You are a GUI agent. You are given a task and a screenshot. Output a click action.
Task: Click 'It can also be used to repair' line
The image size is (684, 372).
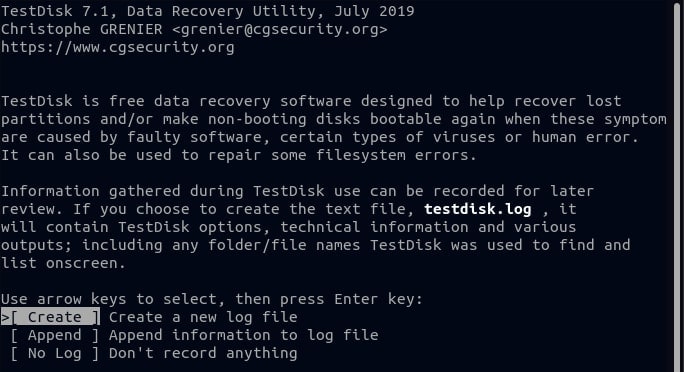tap(131, 155)
